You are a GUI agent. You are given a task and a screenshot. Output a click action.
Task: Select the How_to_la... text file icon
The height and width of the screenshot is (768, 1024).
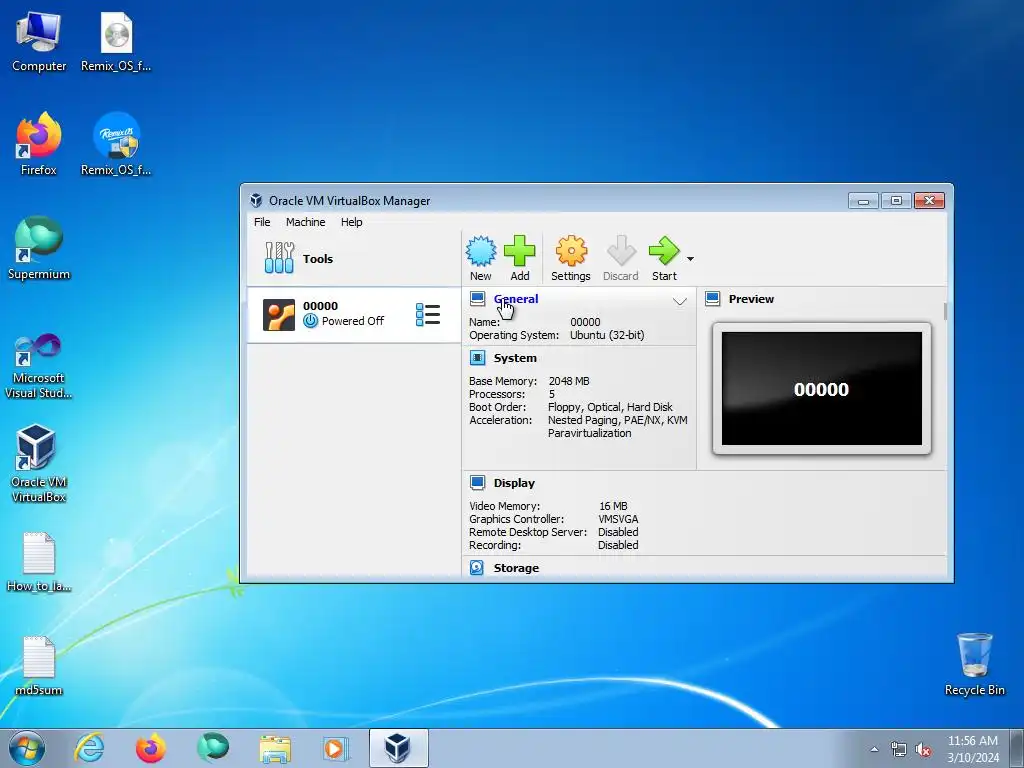39,562
